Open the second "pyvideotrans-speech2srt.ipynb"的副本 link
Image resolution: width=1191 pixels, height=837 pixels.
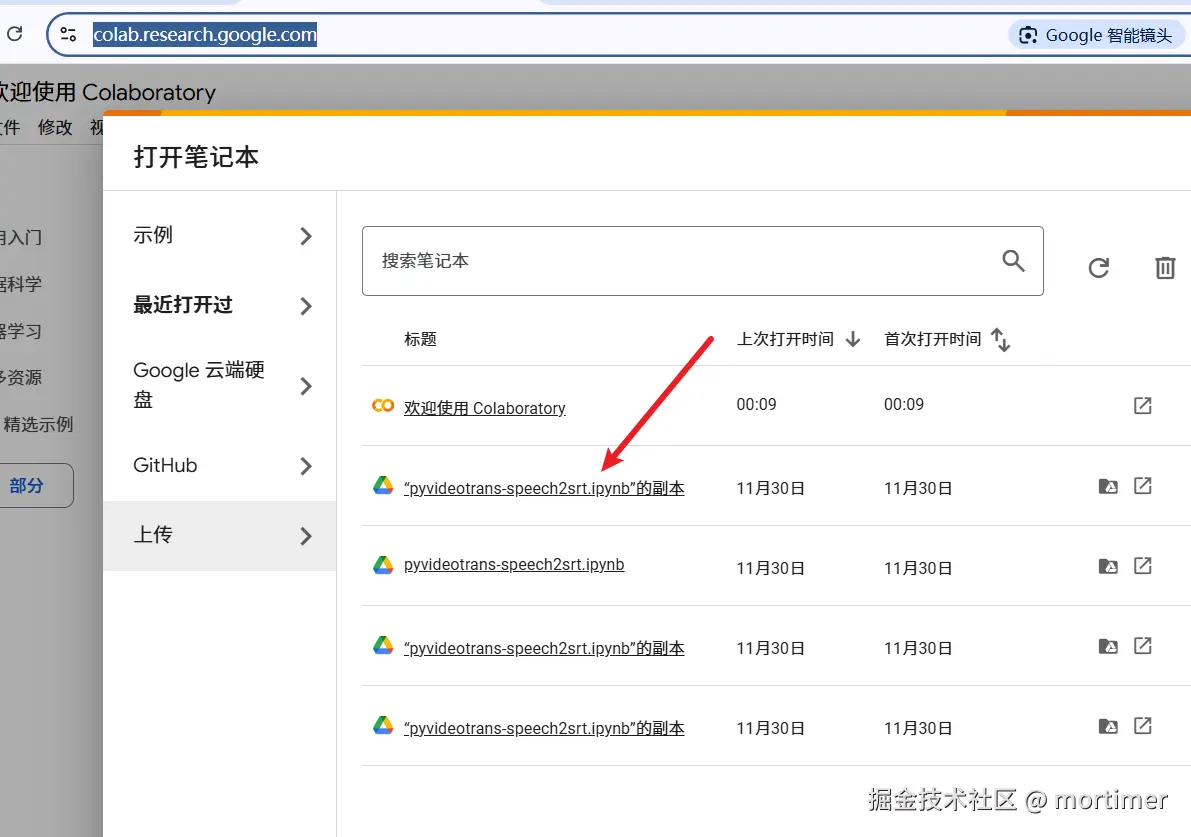tap(544, 648)
